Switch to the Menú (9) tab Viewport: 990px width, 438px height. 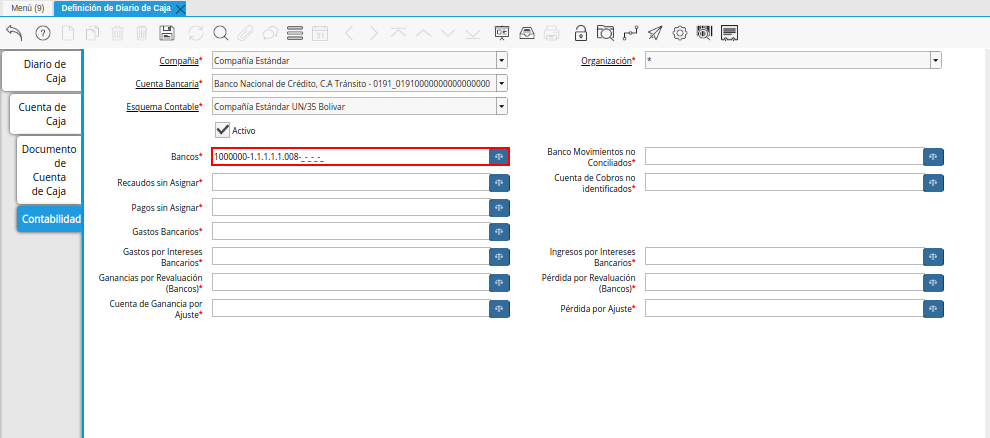tap(27, 8)
